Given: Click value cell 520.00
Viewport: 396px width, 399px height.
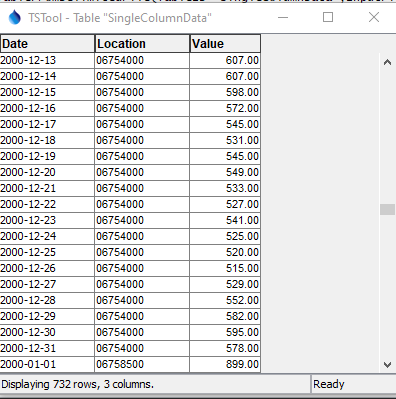Looking at the screenshot, I should click(225, 252).
